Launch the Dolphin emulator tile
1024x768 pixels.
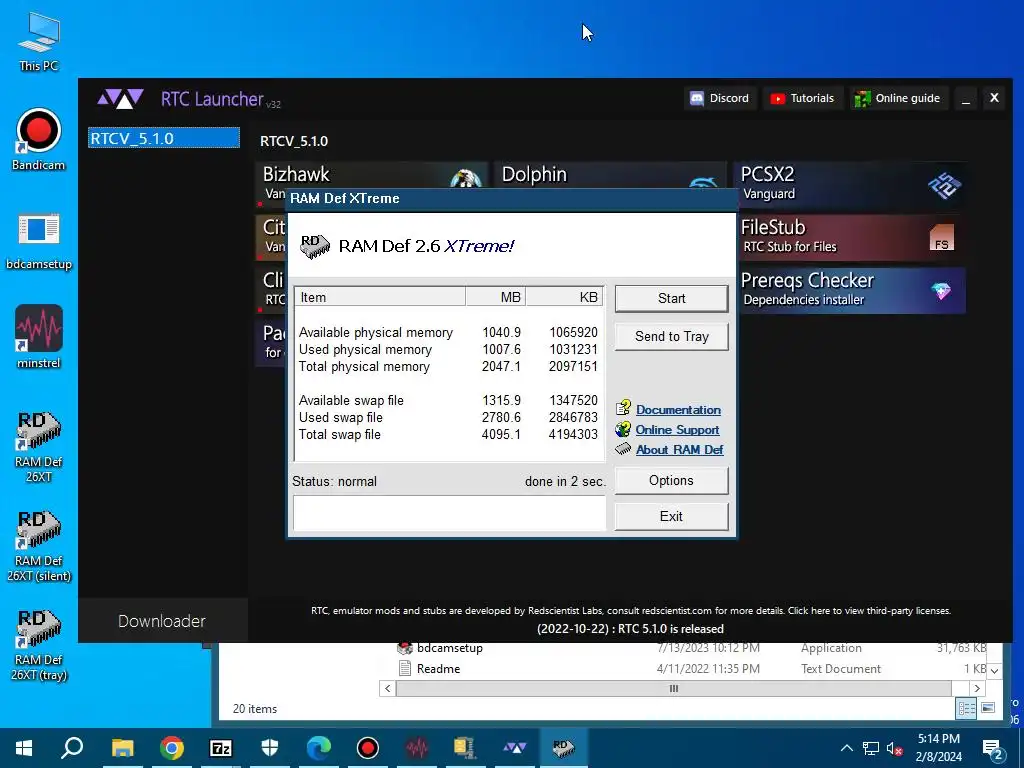click(x=610, y=175)
